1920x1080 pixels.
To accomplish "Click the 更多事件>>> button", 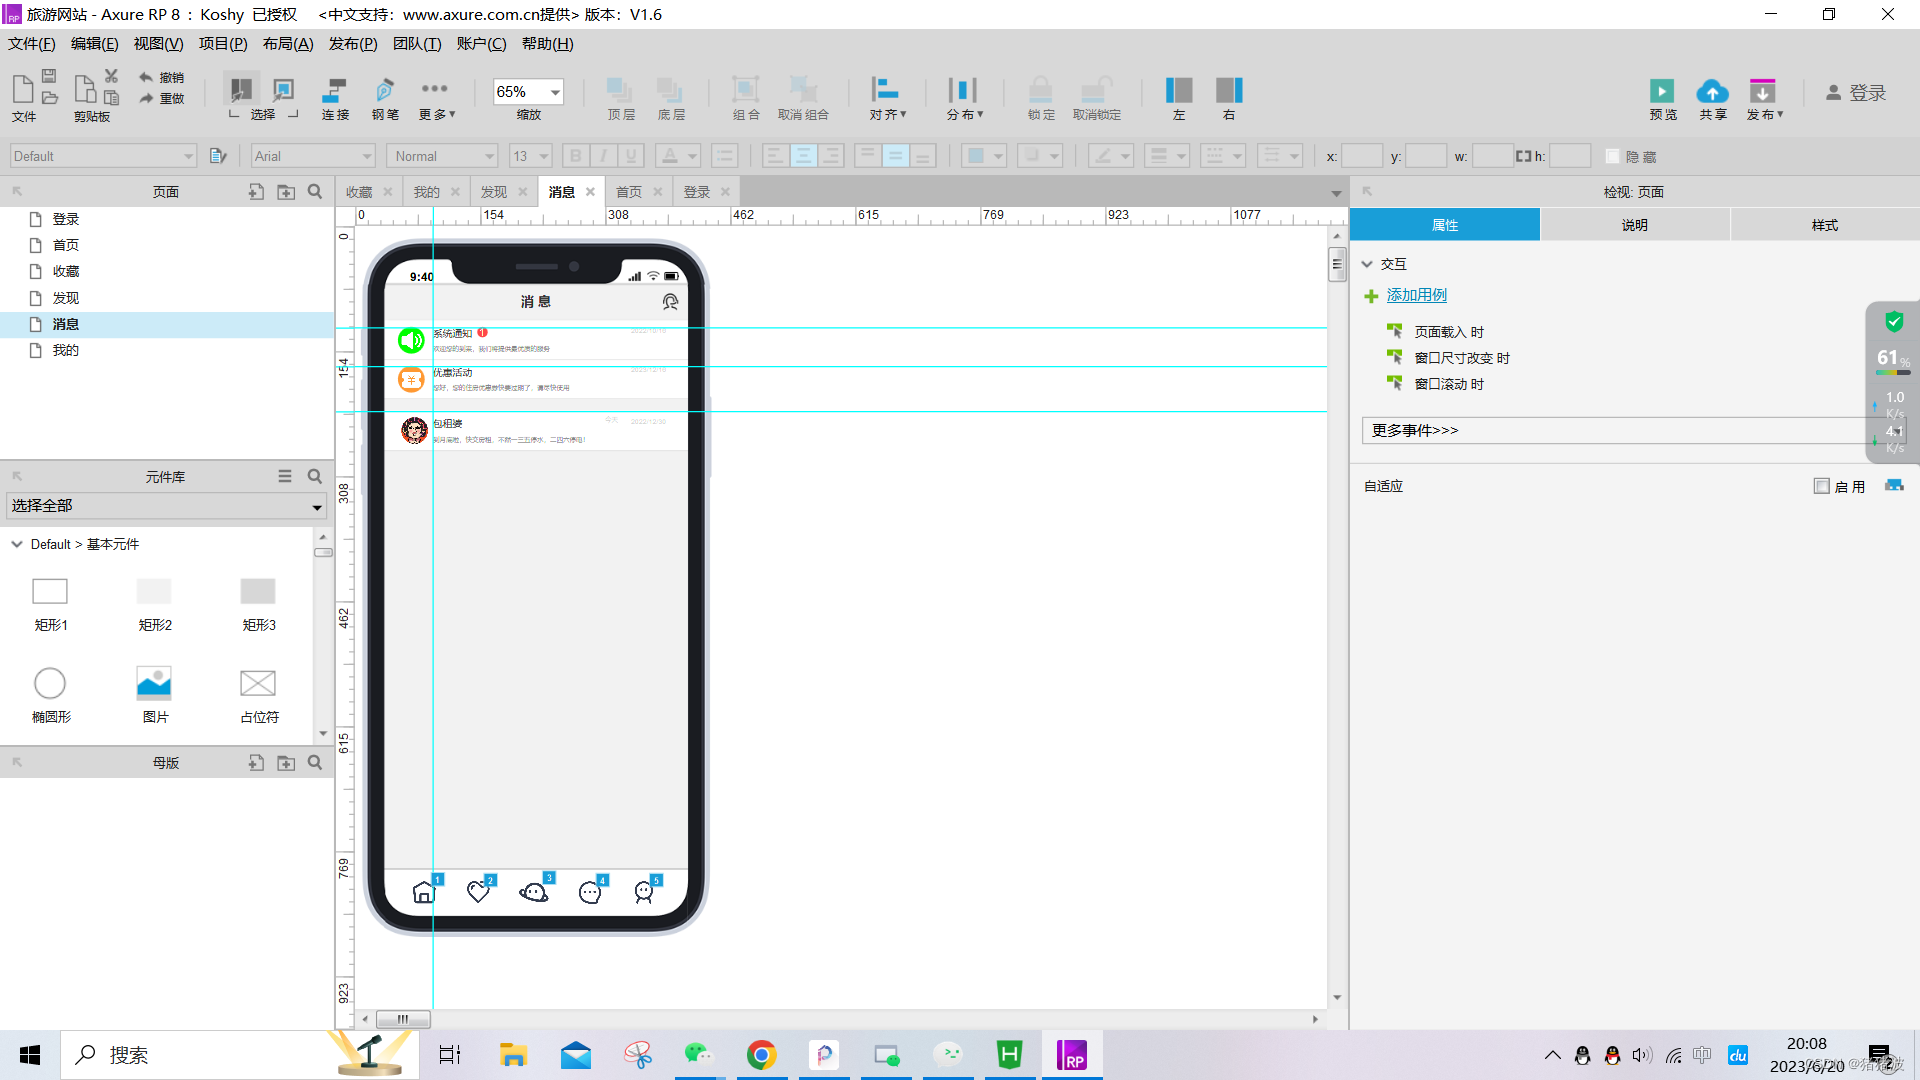I will [1415, 430].
